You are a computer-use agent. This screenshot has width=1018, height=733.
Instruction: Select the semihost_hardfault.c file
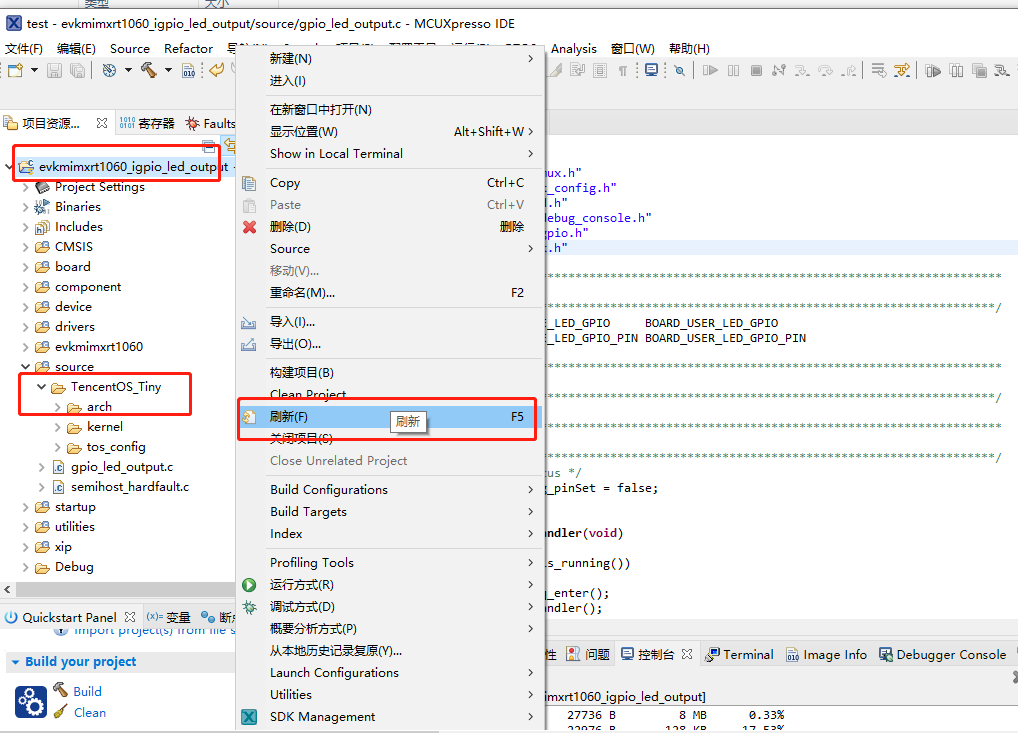click(130, 487)
